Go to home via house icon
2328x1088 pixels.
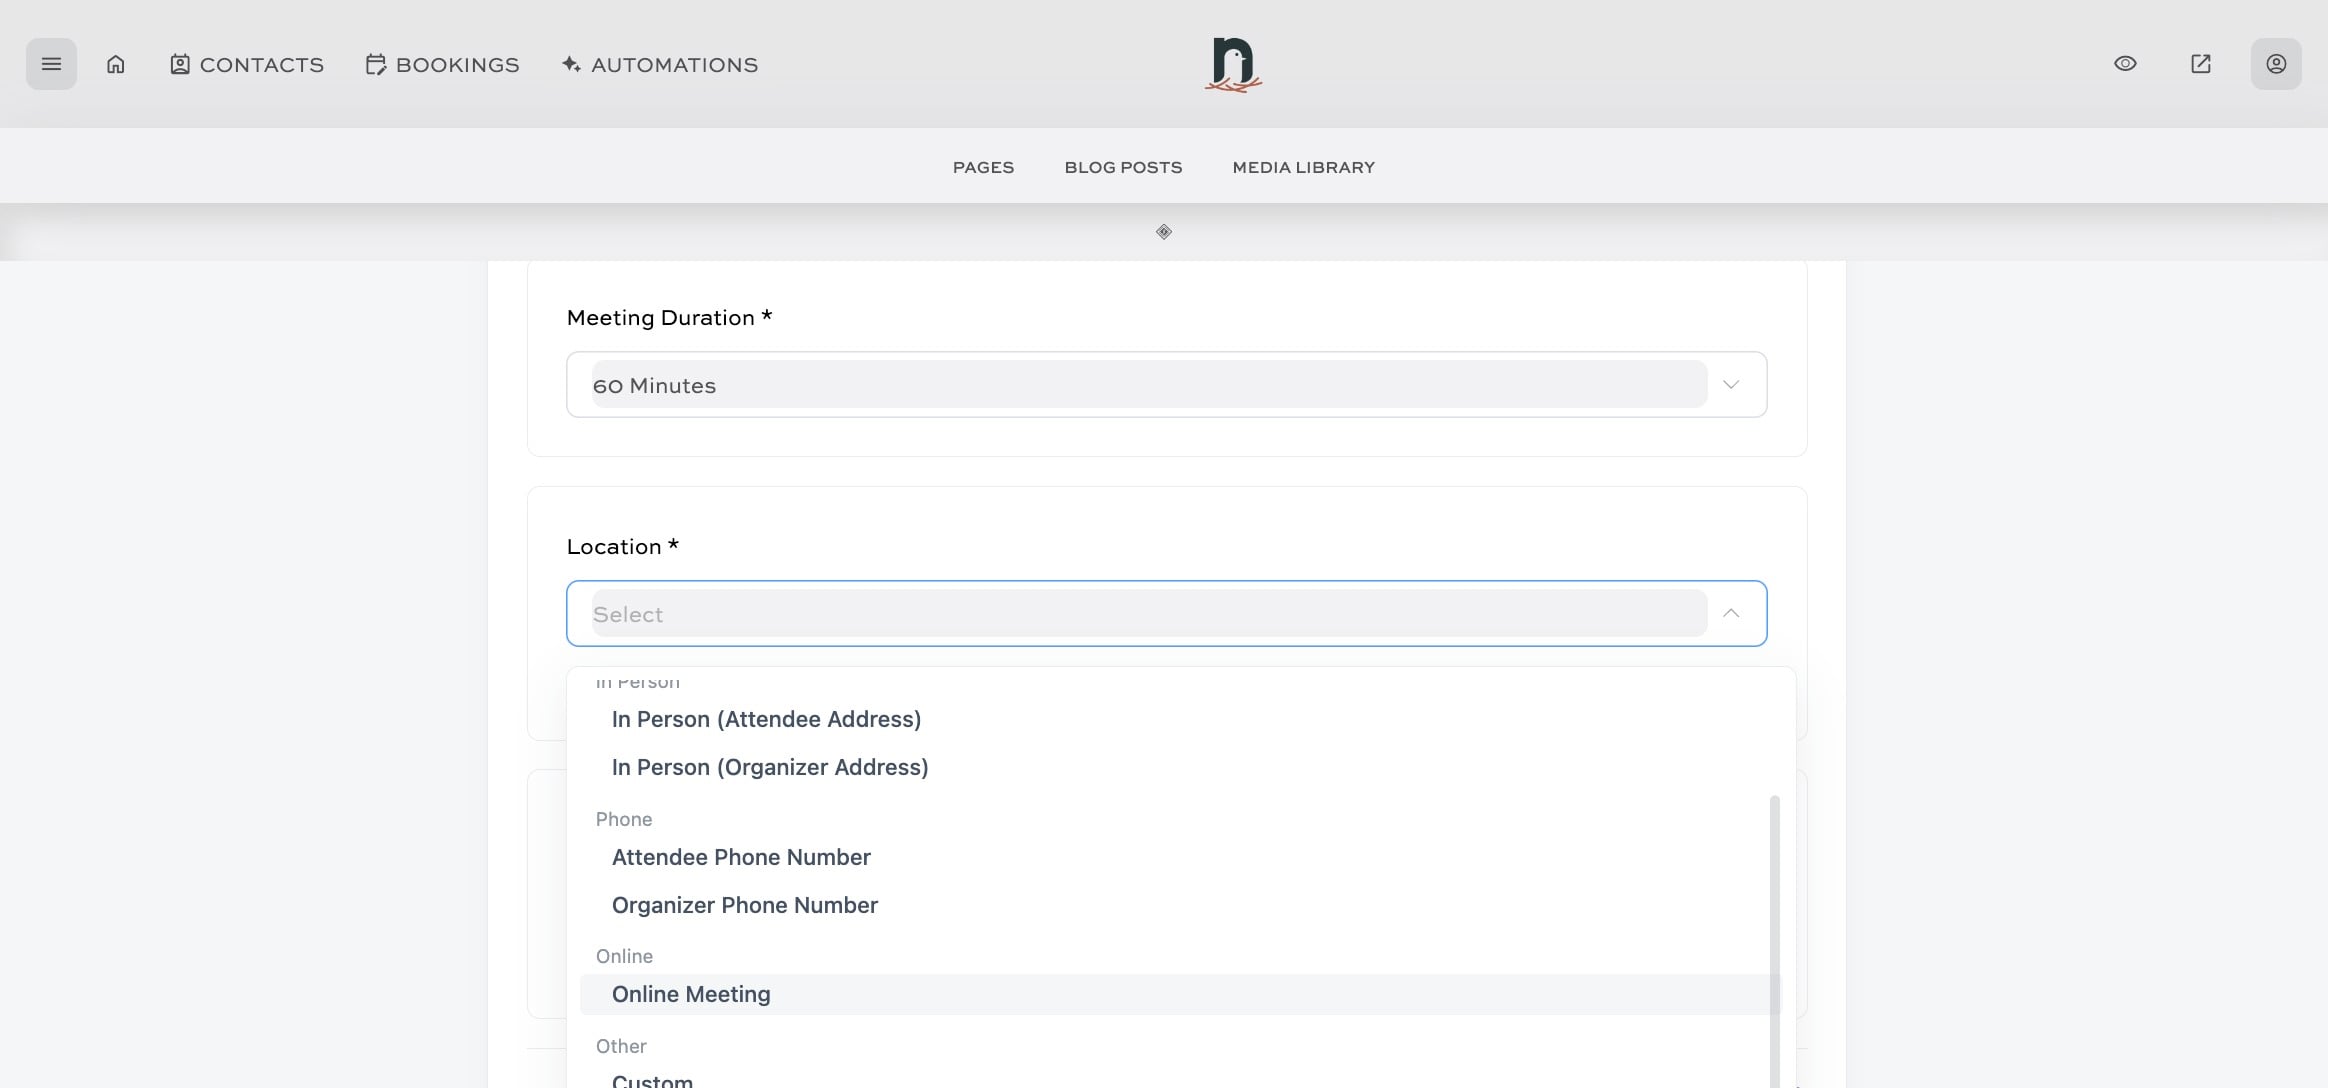point(116,64)
